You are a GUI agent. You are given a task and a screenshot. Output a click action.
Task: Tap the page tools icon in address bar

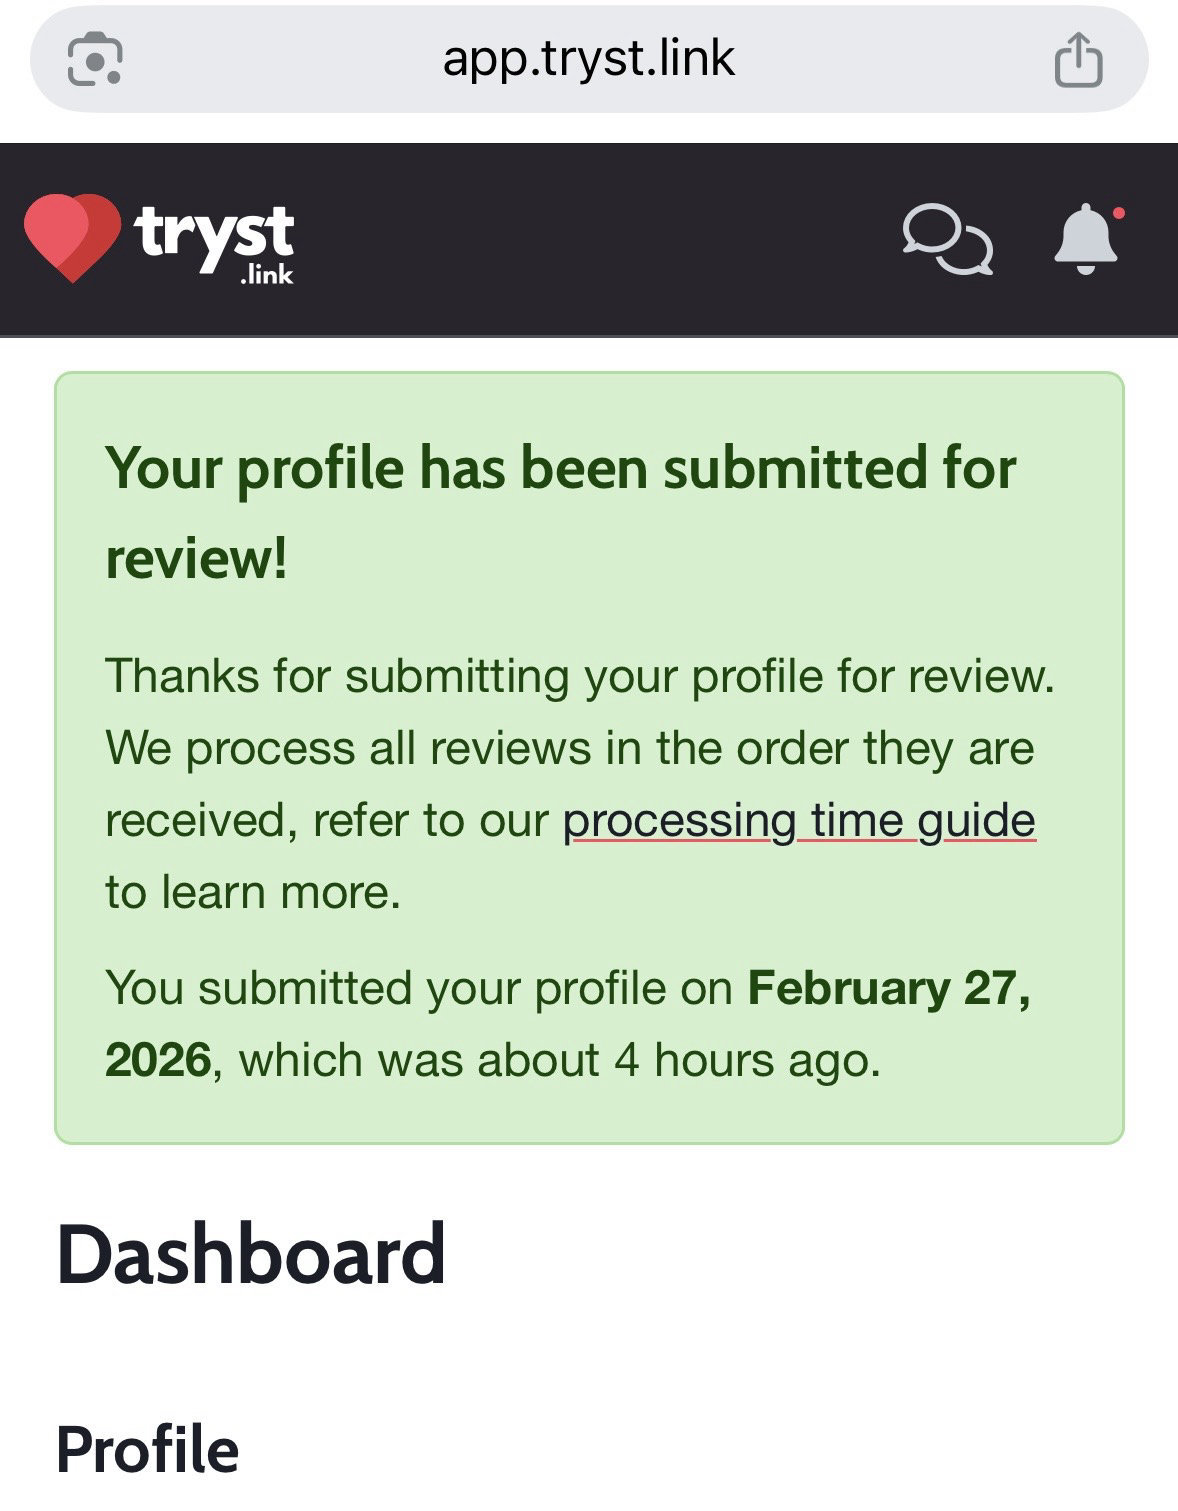pos(94,59)
